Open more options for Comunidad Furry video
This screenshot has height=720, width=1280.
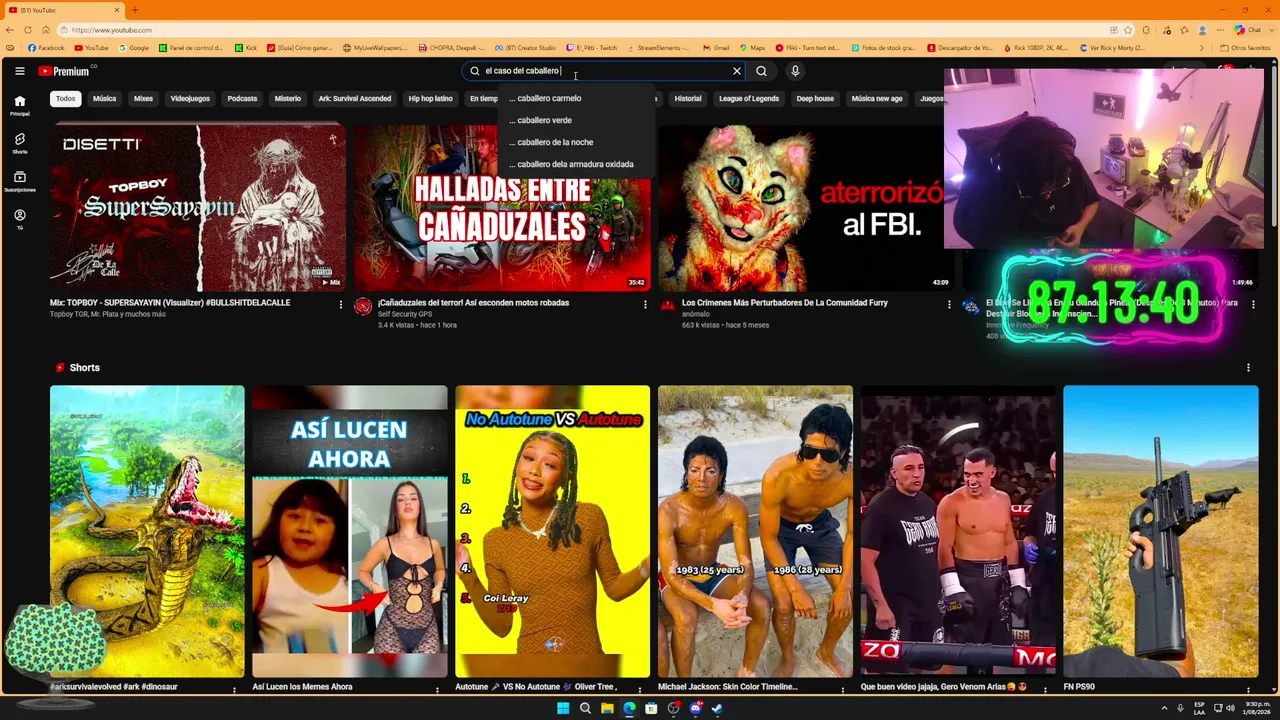pyautogui.click(x=948, y=304)
